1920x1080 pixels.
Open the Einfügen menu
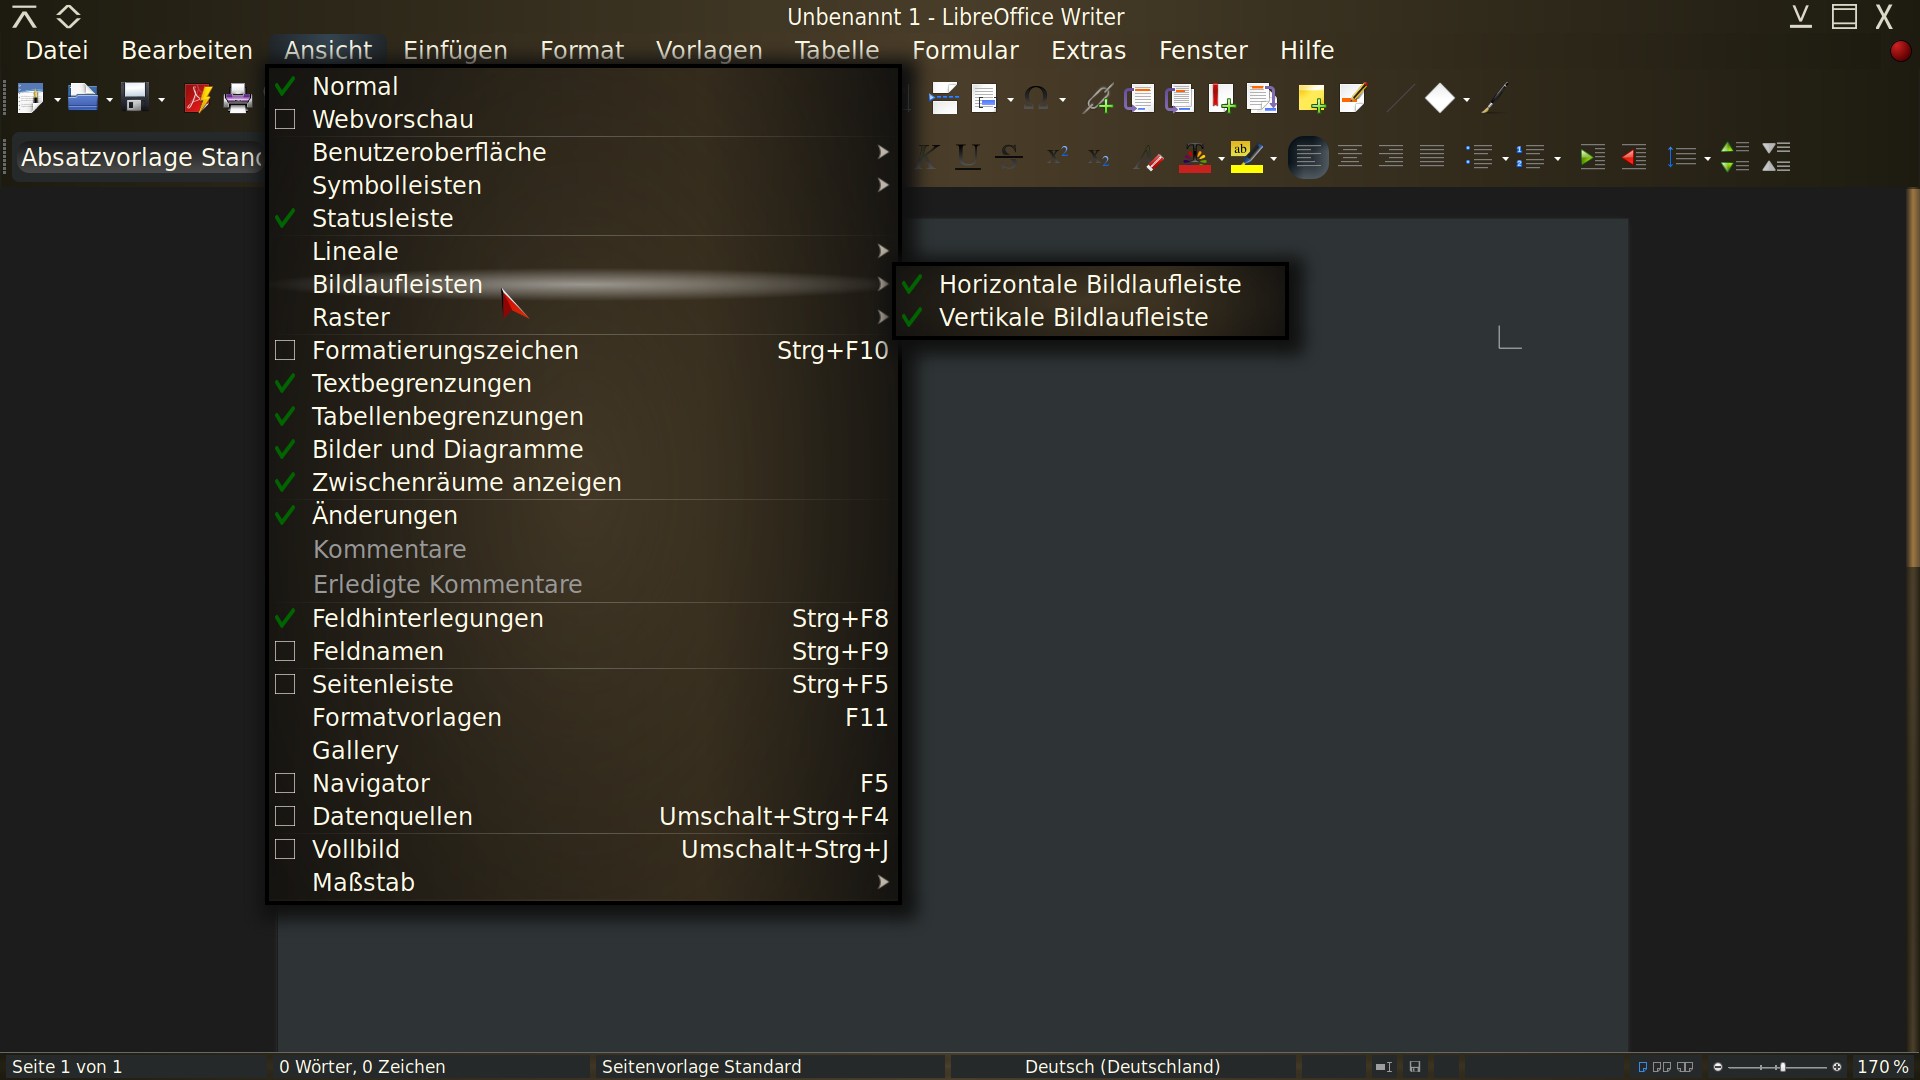455,50
